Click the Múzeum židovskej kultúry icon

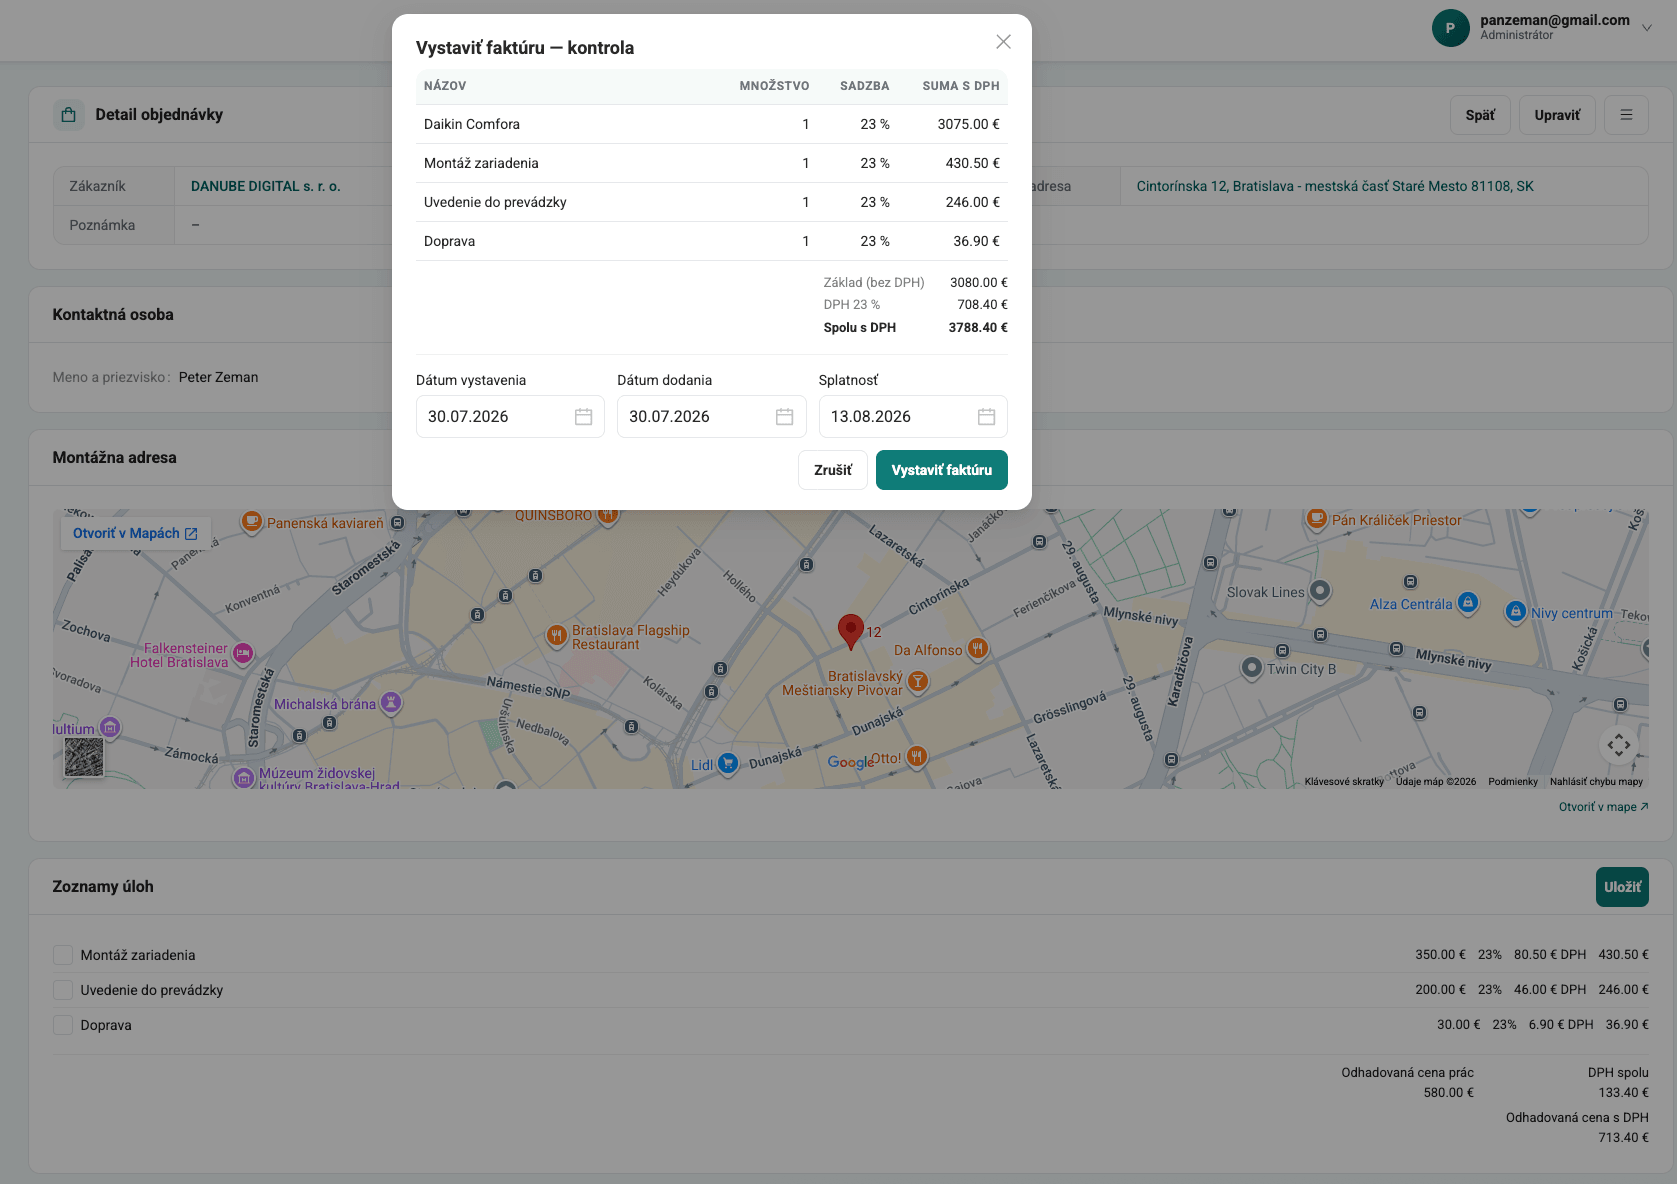click(244, 777)
